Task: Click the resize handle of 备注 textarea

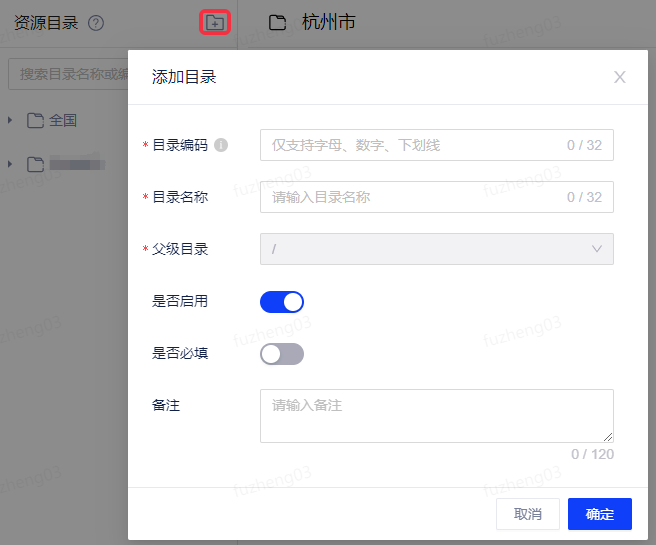Action: coord(608,437)
